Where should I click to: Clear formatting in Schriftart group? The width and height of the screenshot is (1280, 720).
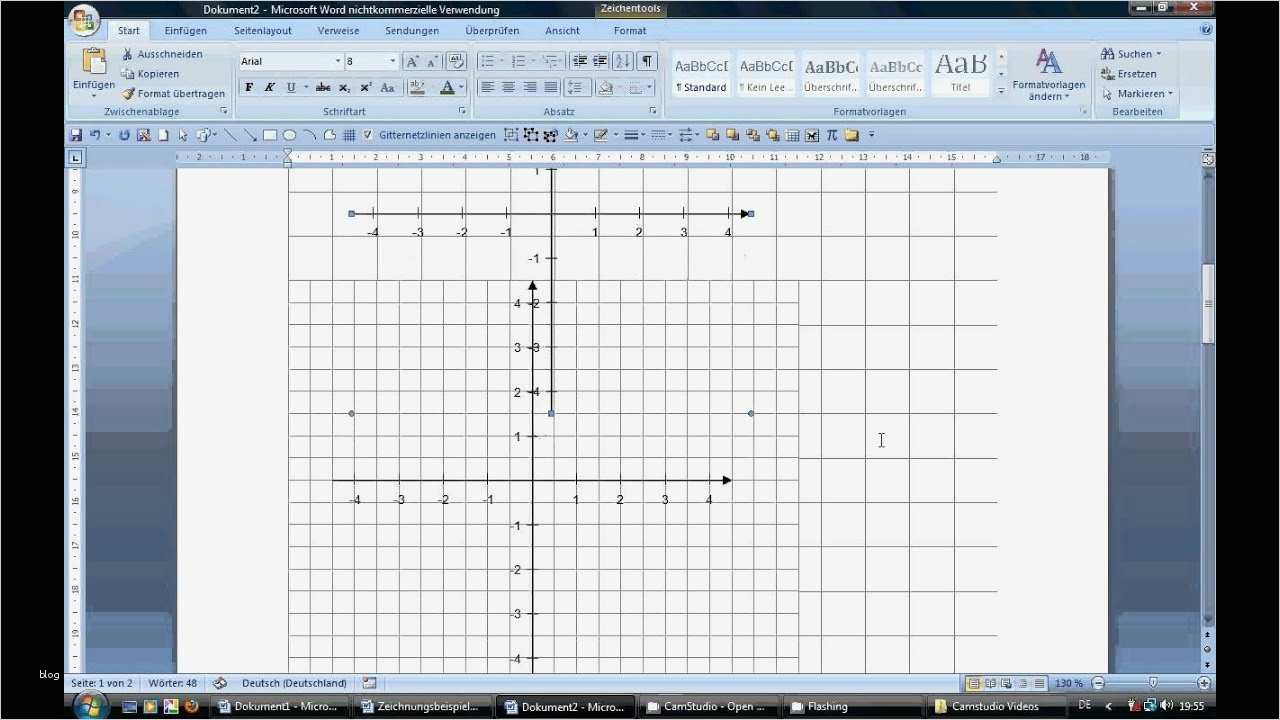(456, 61)
